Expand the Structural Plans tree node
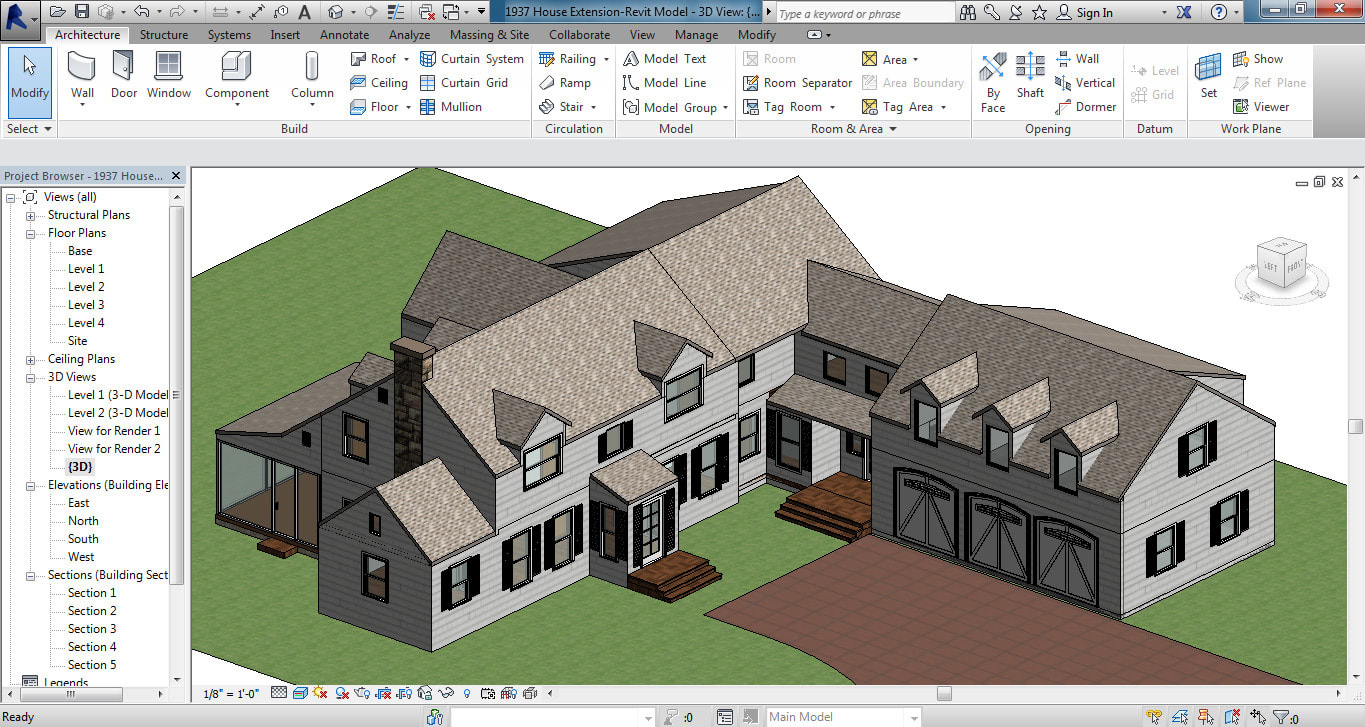This screenshot has height=727, width=1365. click(30, 215)
